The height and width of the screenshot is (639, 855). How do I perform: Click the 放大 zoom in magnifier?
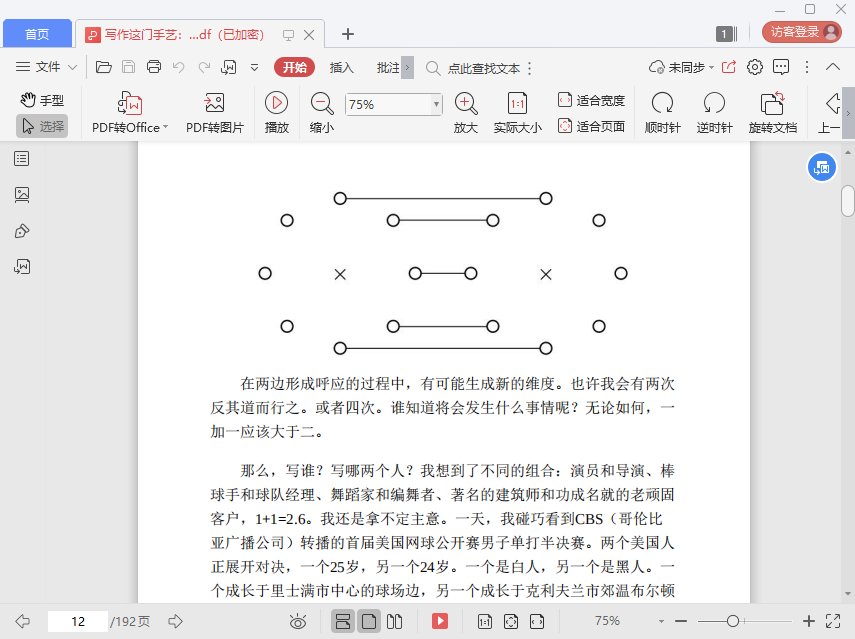[465, 103]
